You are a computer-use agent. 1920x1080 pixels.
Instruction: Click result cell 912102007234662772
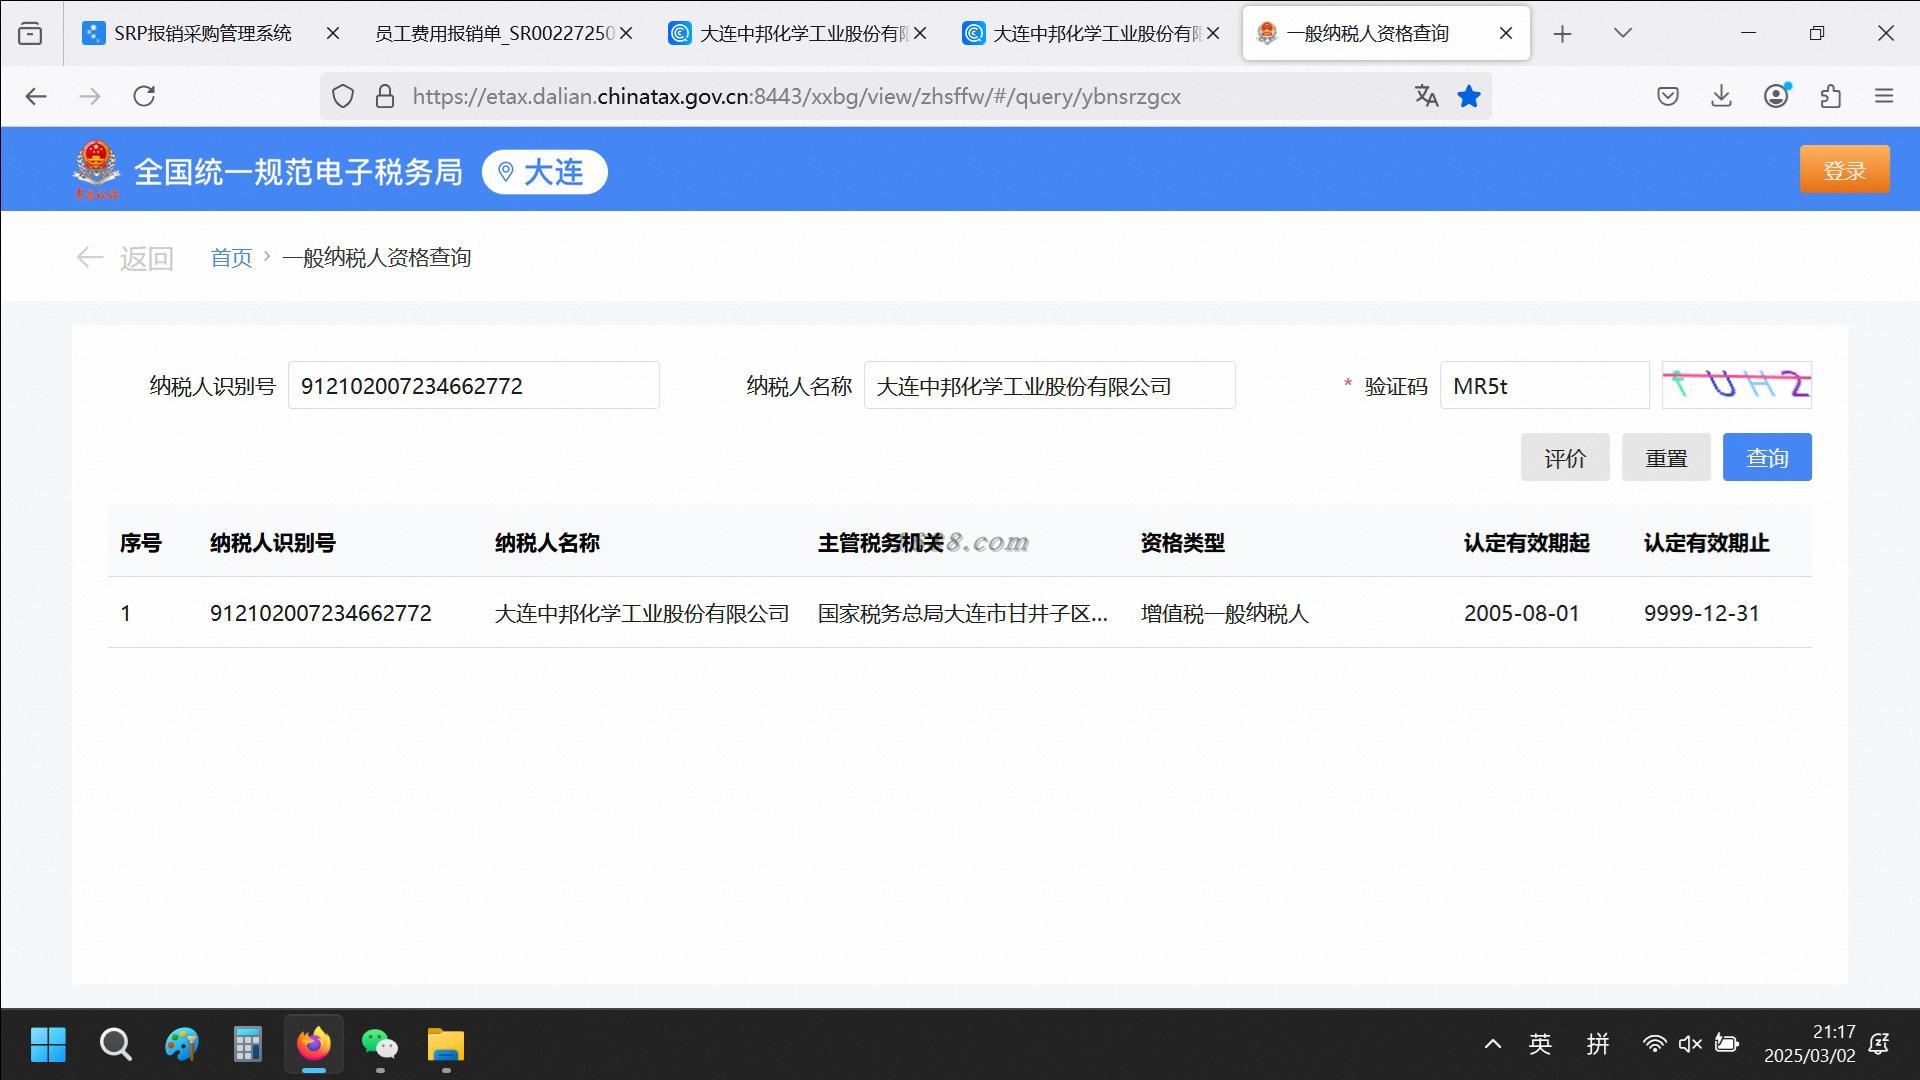click(x=320, y=614)
